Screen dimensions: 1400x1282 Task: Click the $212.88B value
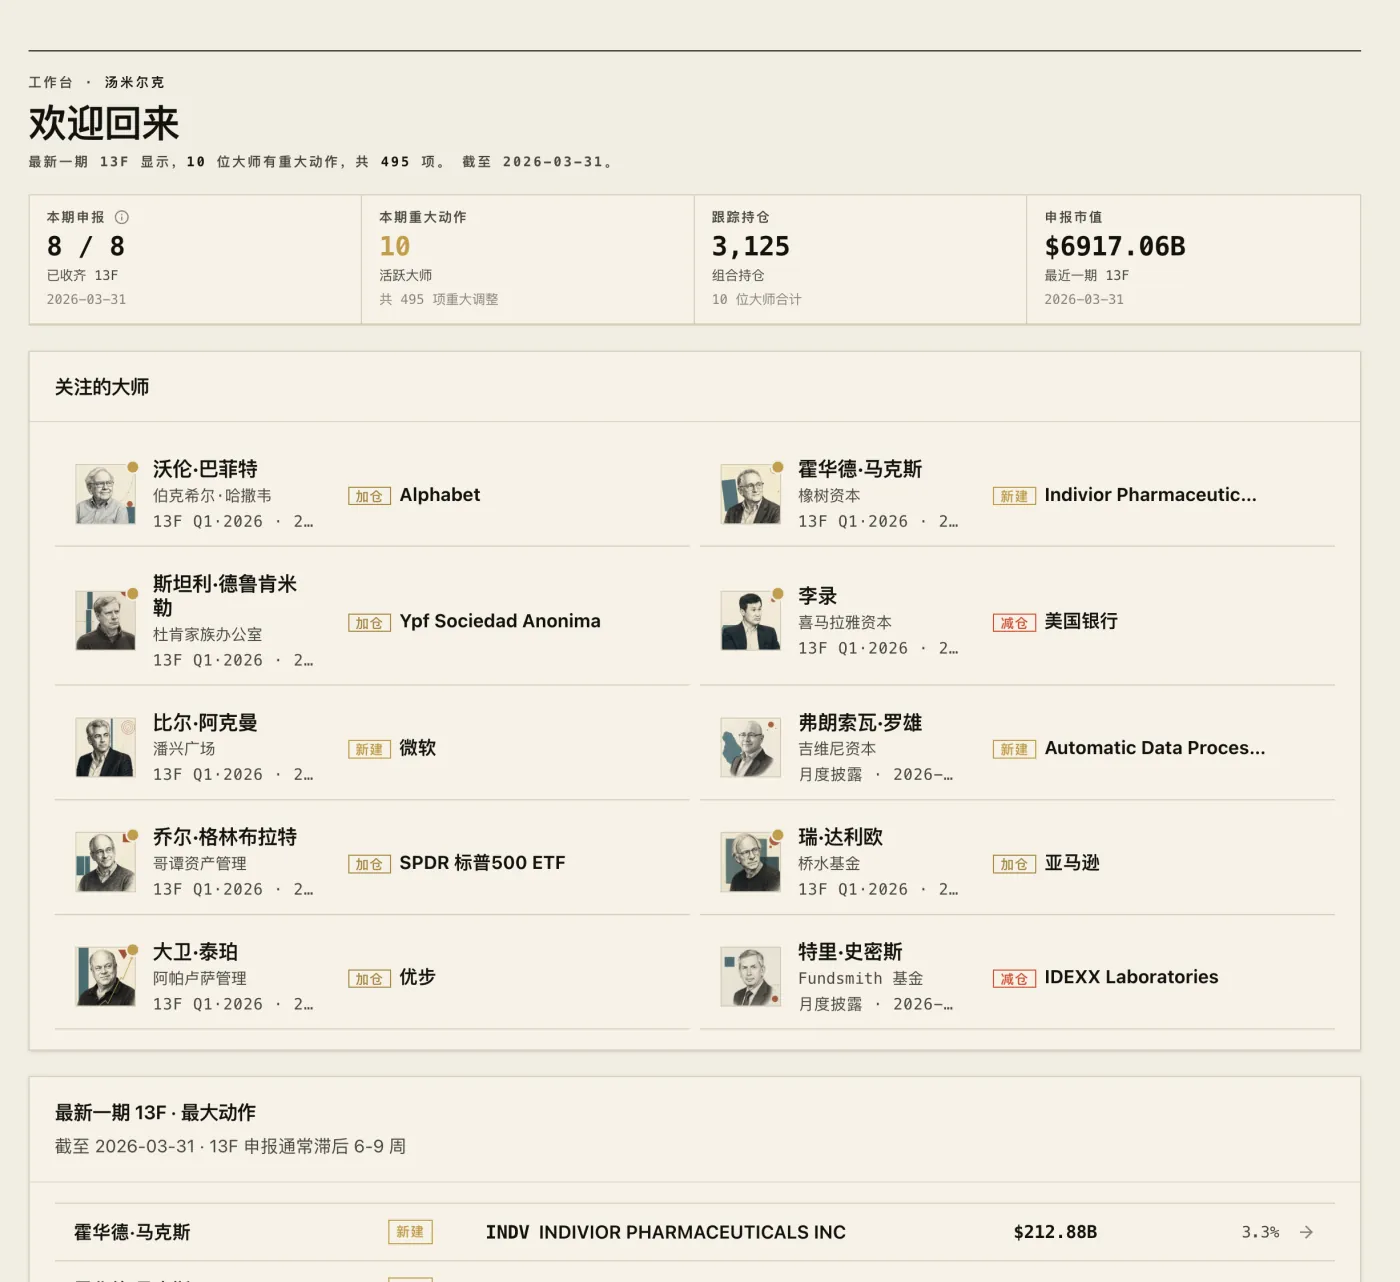(x=1055, y=1232)
